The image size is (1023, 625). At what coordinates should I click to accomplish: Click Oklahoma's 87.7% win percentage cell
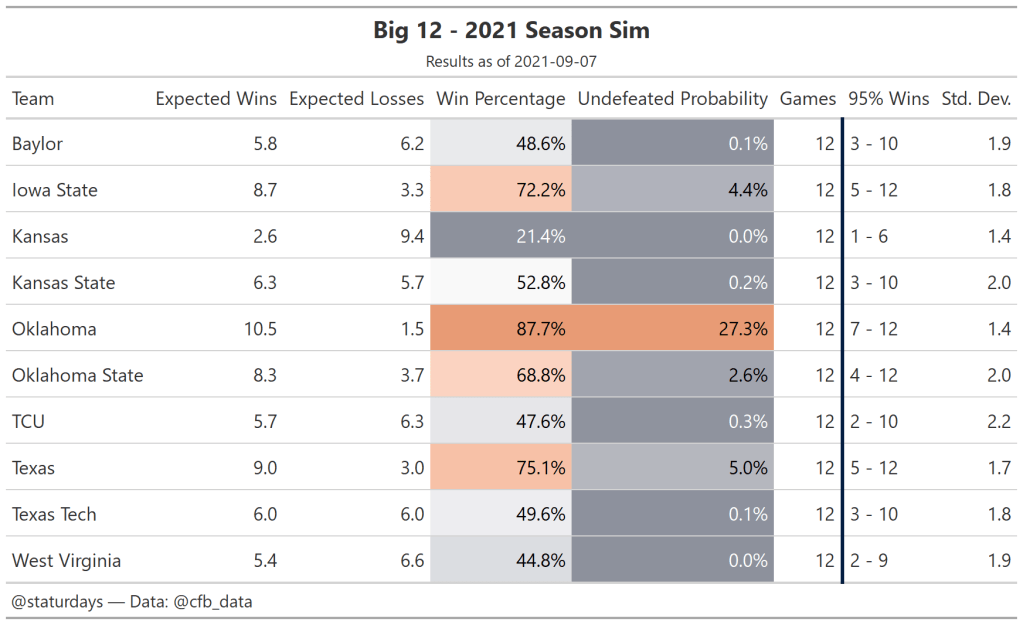pyautogui.click(x=501, y=329)
